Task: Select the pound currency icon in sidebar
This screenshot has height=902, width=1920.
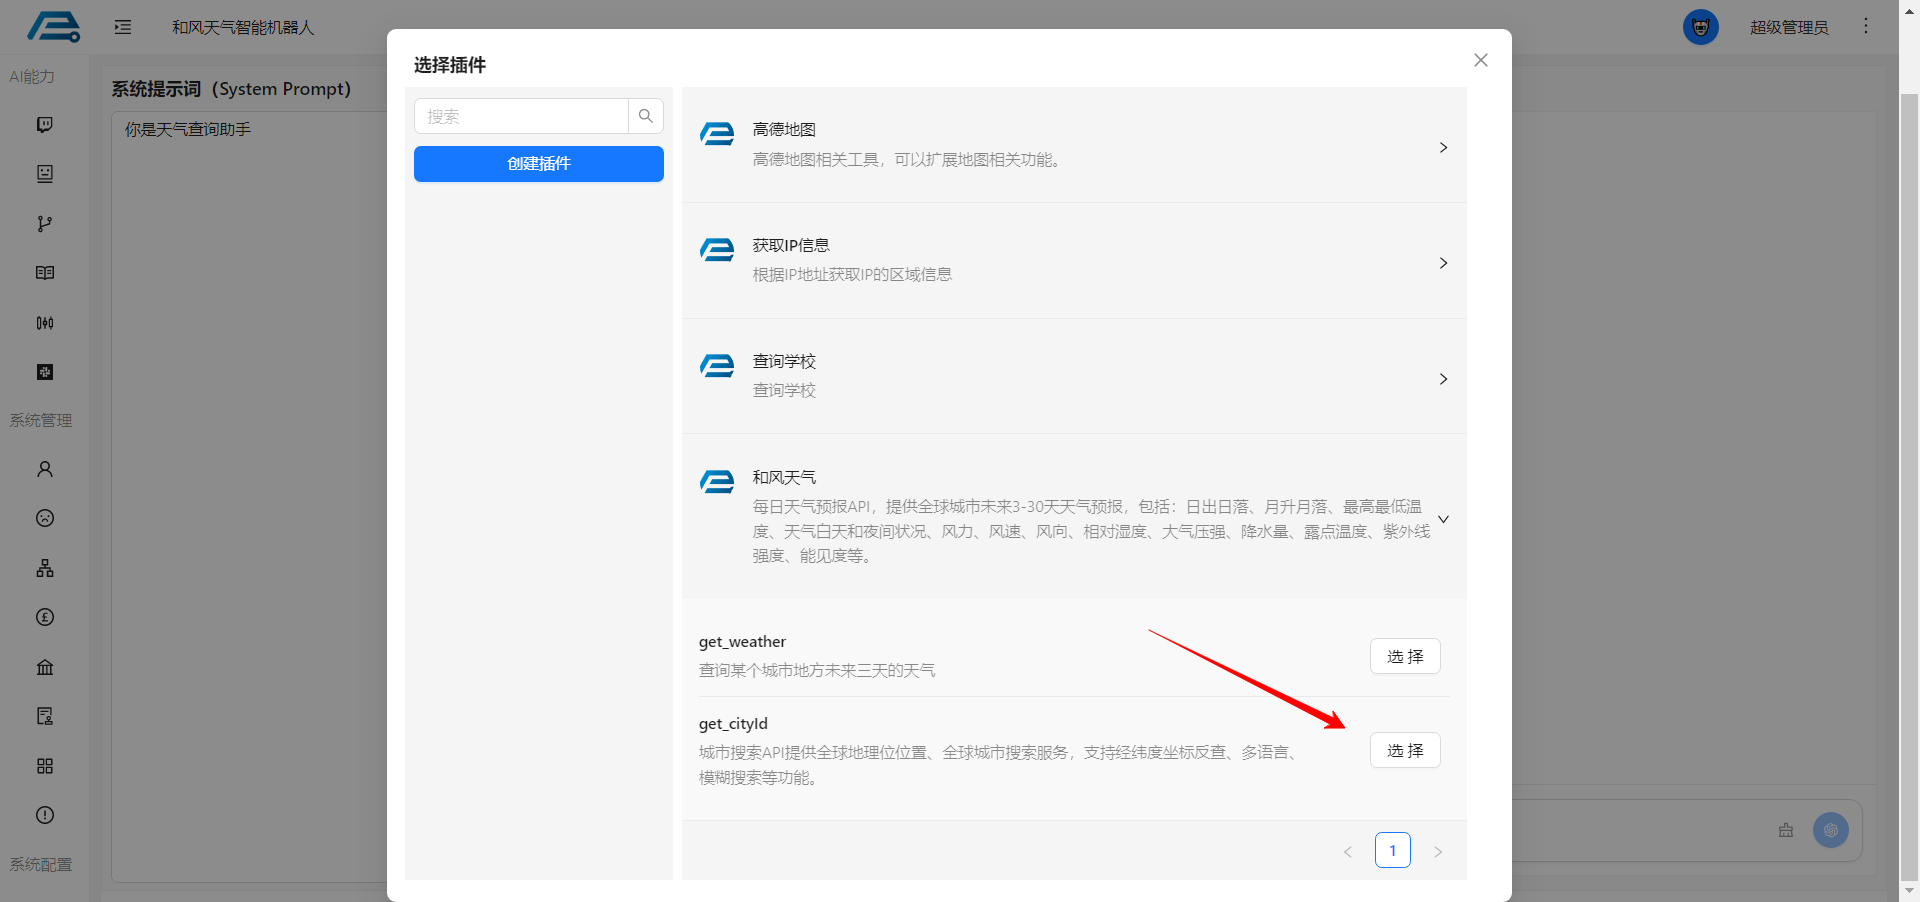Action: coord(45,617)
